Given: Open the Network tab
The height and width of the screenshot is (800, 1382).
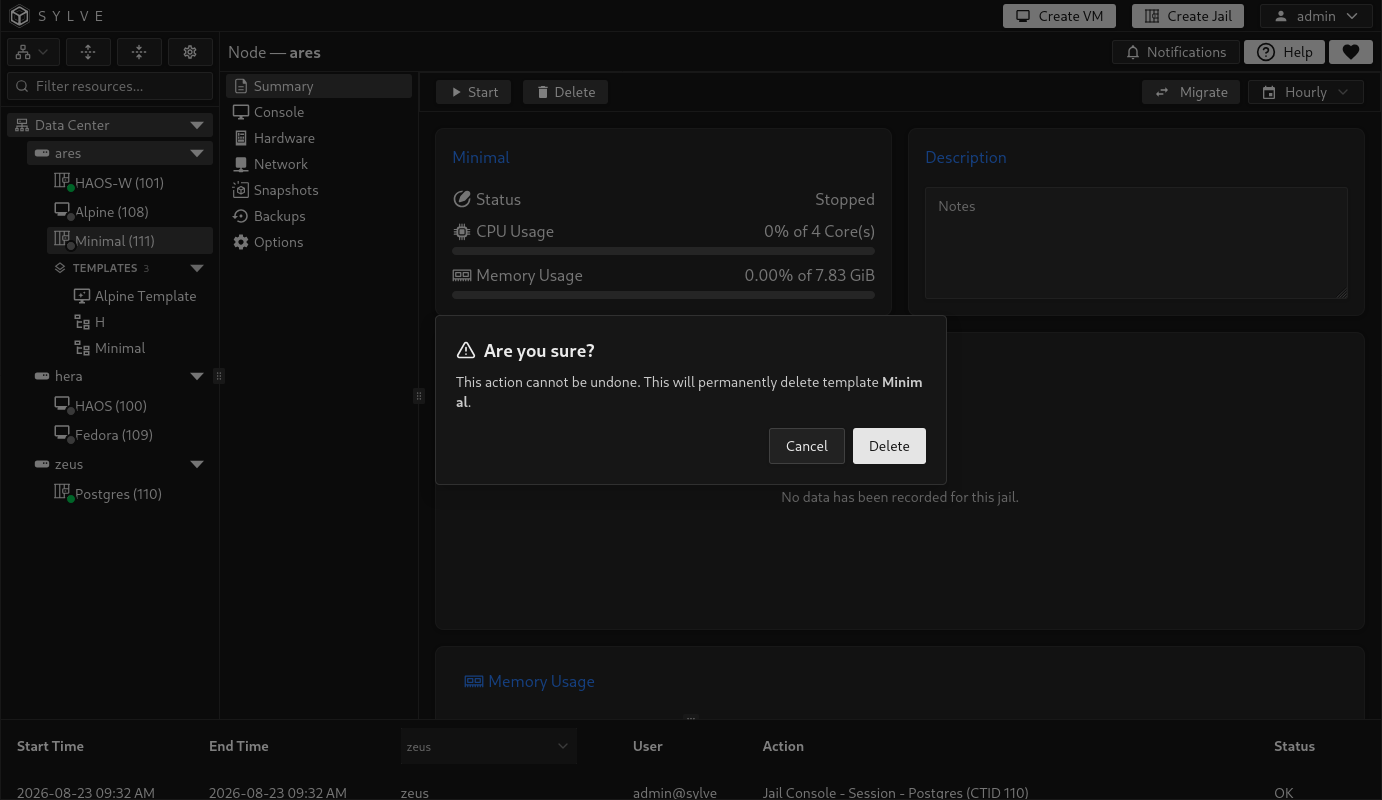Looking at the screenshot, I should [319, 164].
